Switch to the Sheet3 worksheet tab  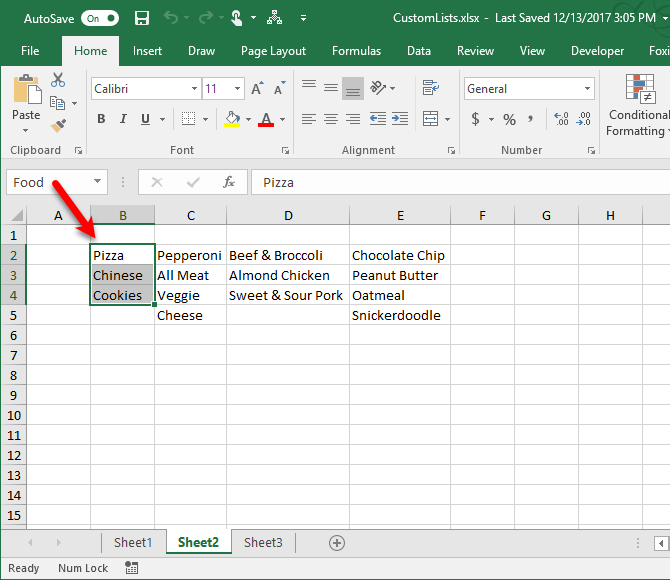coord(263,542)
